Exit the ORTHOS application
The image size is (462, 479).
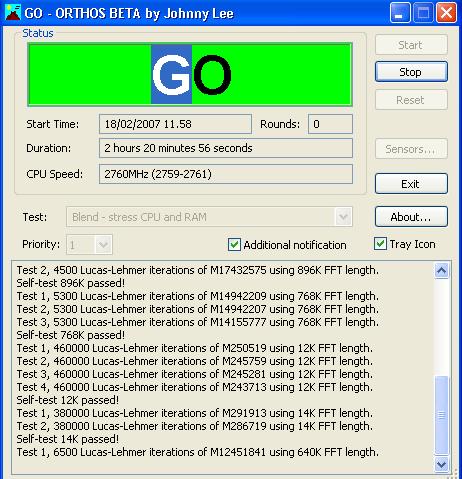tap(411, 184)
